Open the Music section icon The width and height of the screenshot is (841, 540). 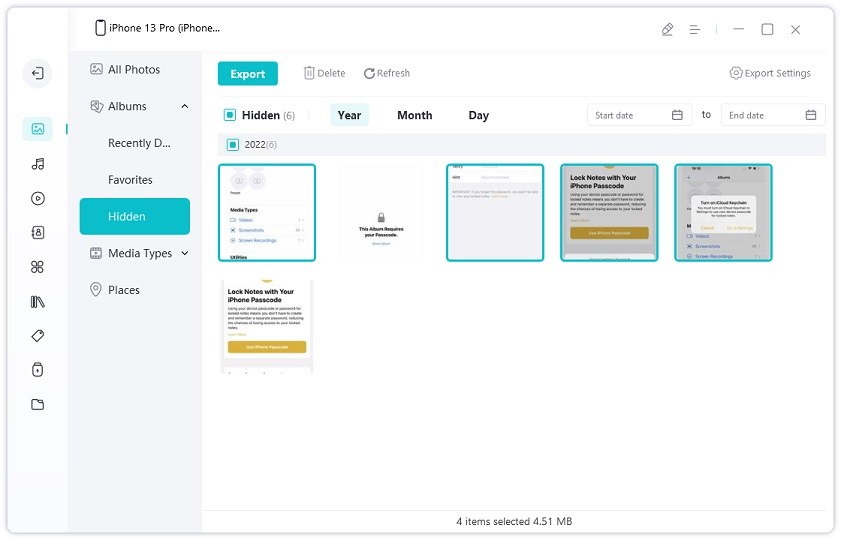[x=38, y=164]
